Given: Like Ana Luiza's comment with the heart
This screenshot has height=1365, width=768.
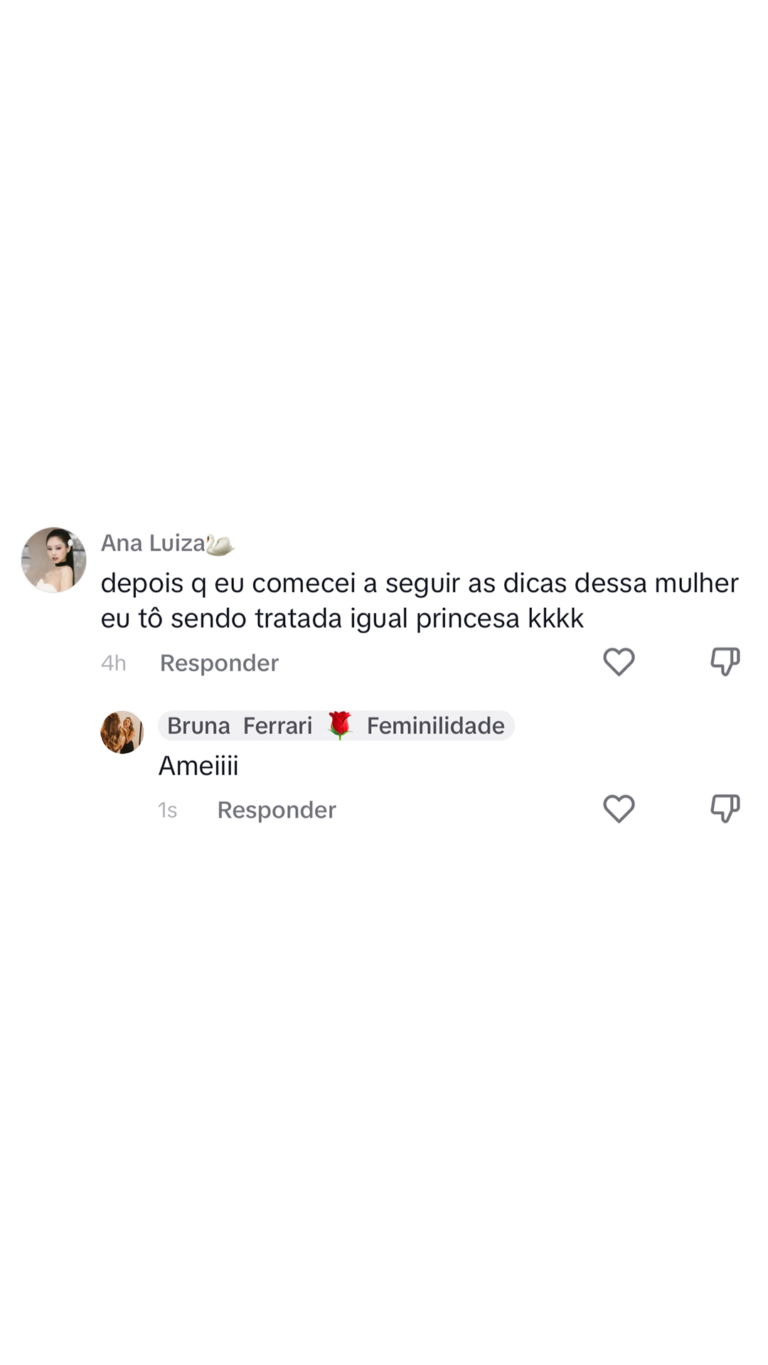Looking at the screenshot, I should 619,662.
